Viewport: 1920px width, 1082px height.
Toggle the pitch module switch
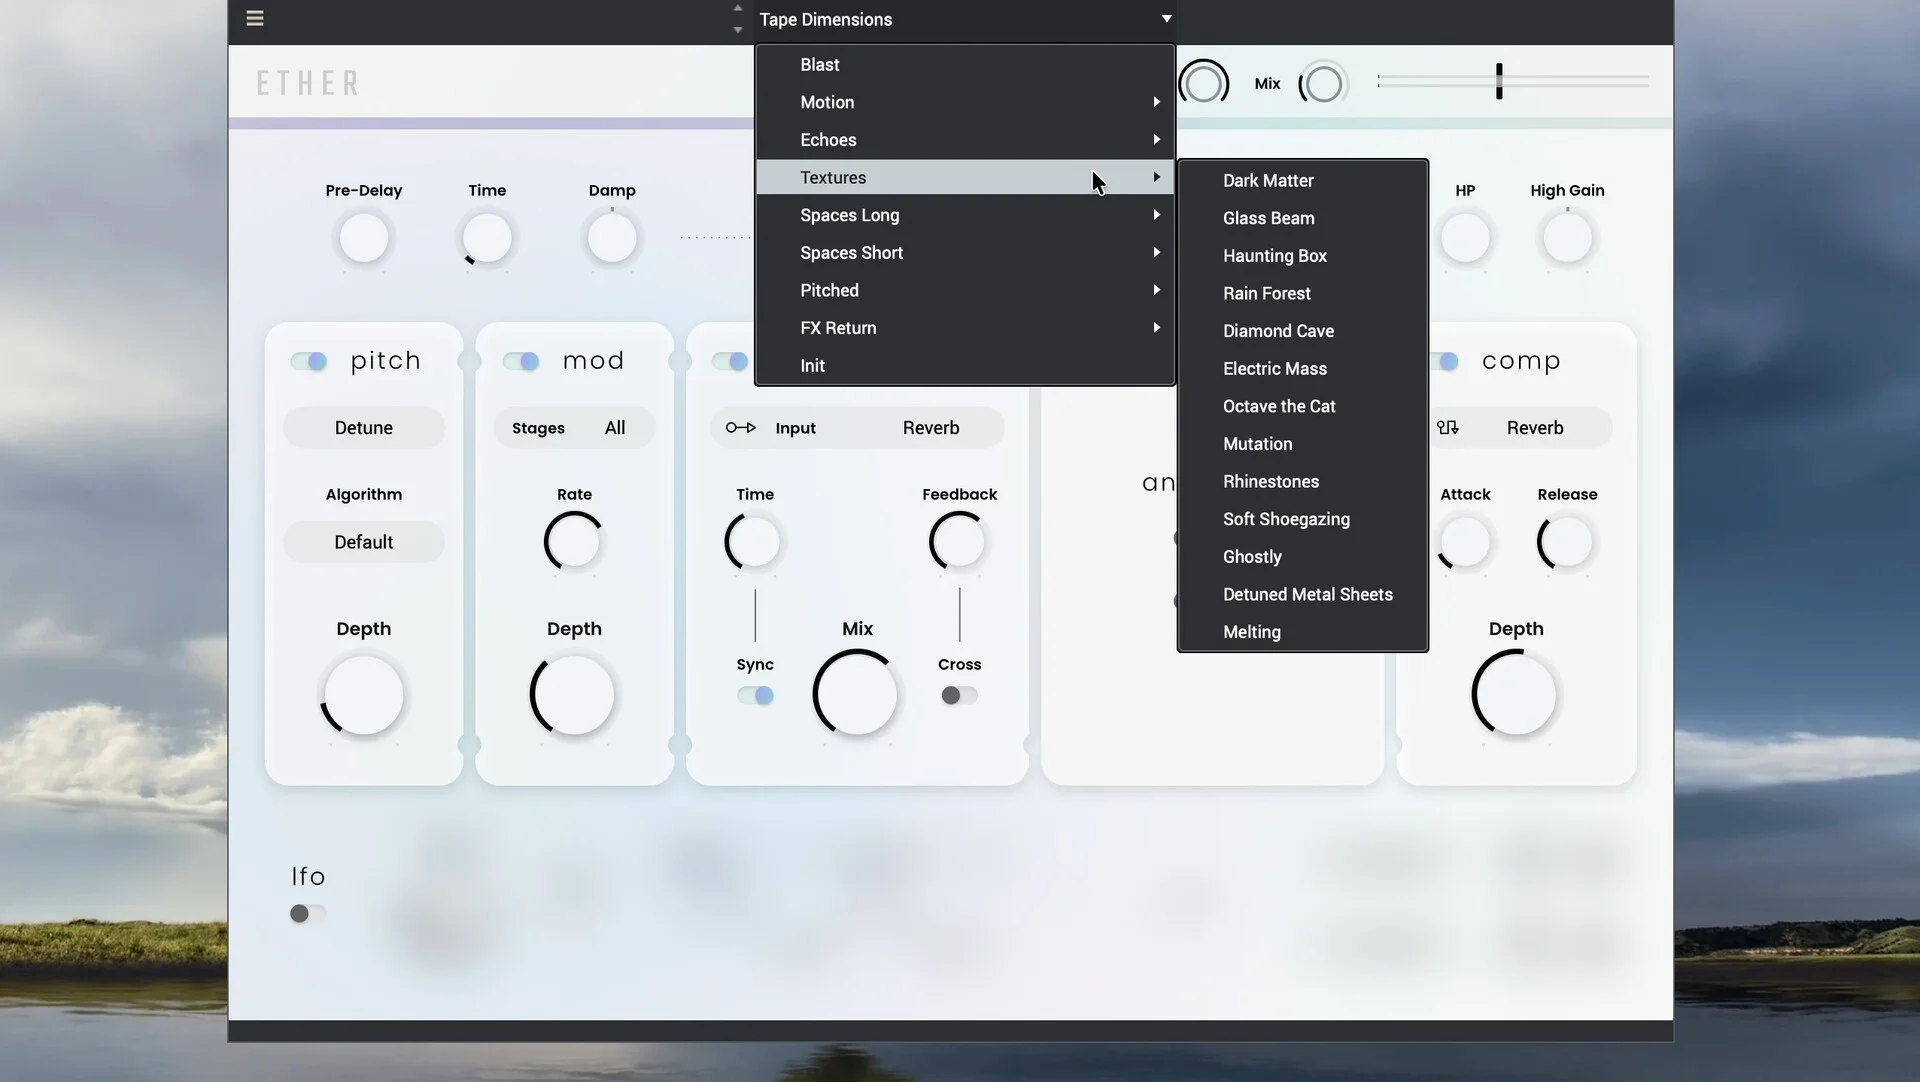pos(309,361)
